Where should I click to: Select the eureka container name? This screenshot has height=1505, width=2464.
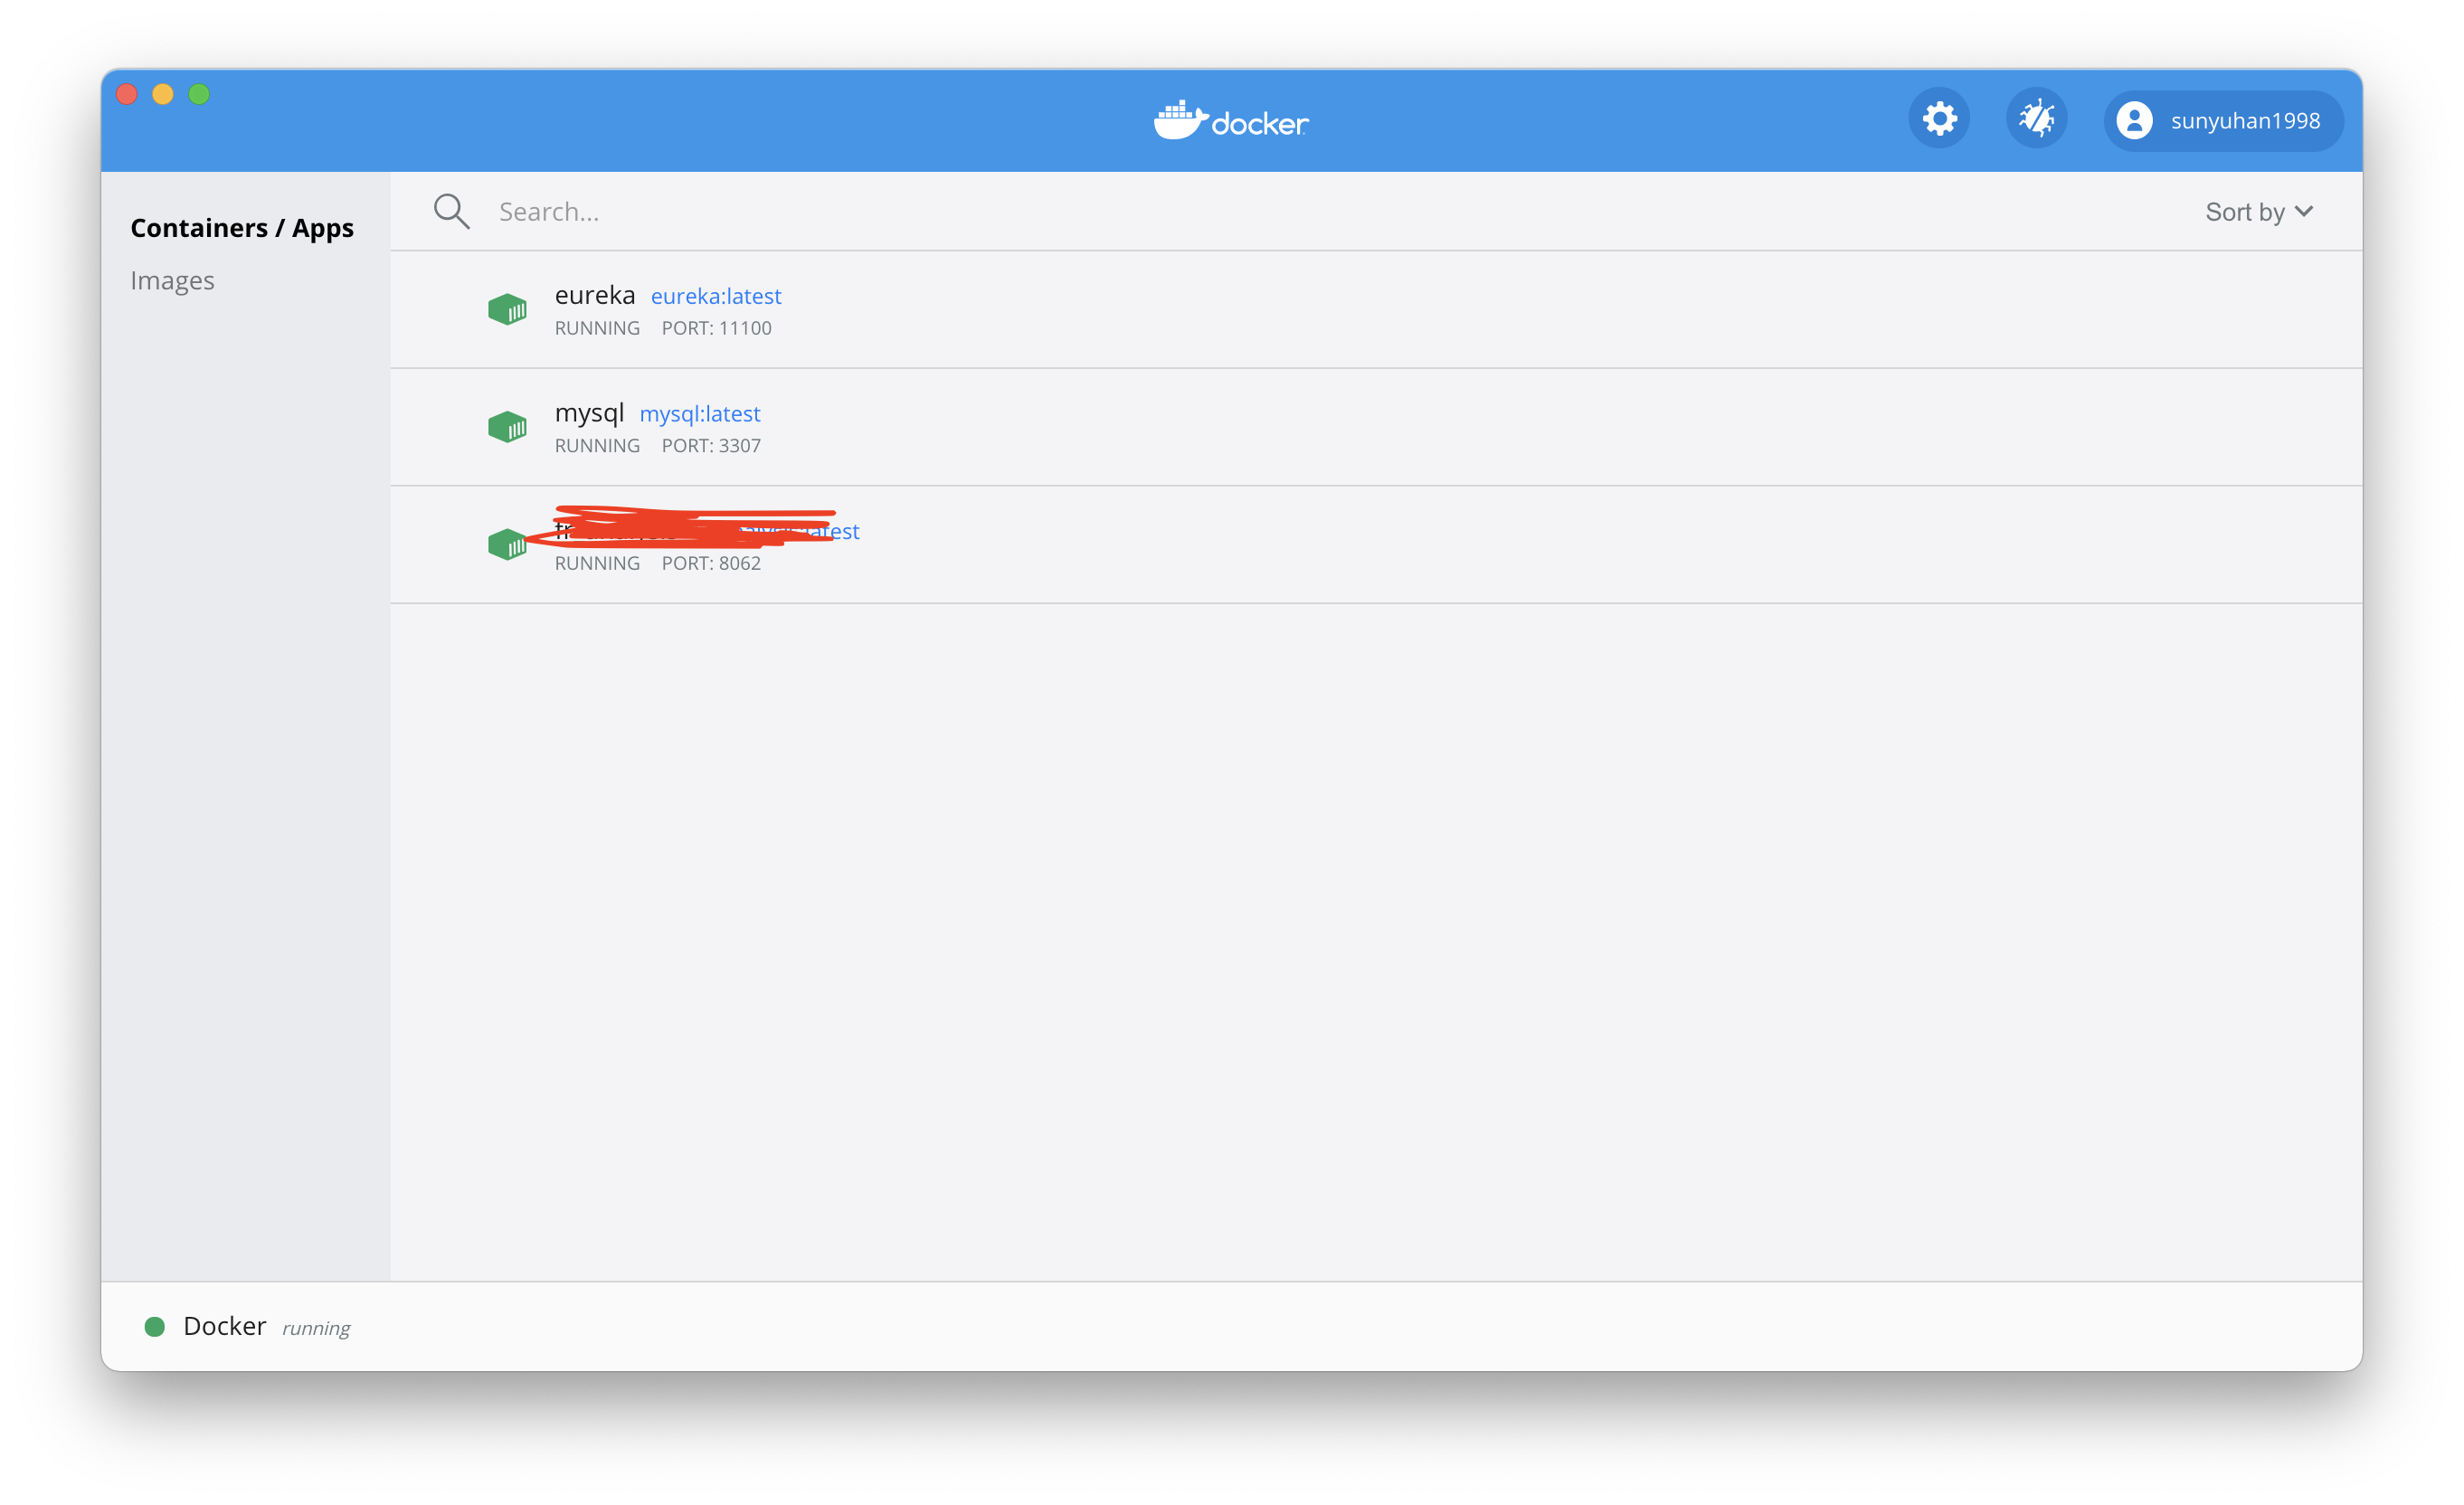coord(595,295)
